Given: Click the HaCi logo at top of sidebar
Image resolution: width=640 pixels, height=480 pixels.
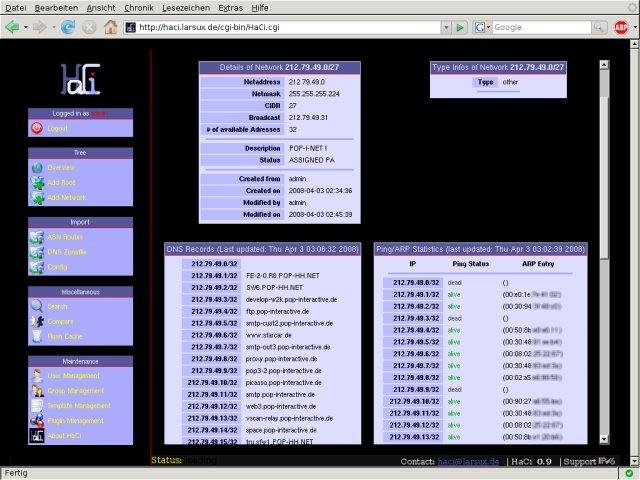Looking at the screenshot, I should [80, 79].
